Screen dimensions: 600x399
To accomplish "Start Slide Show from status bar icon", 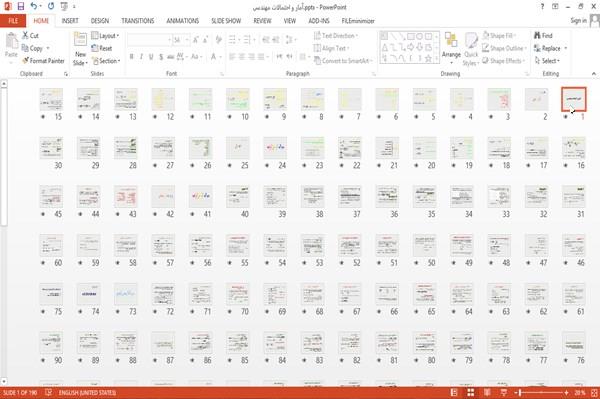I will click(x=504, y=392).
